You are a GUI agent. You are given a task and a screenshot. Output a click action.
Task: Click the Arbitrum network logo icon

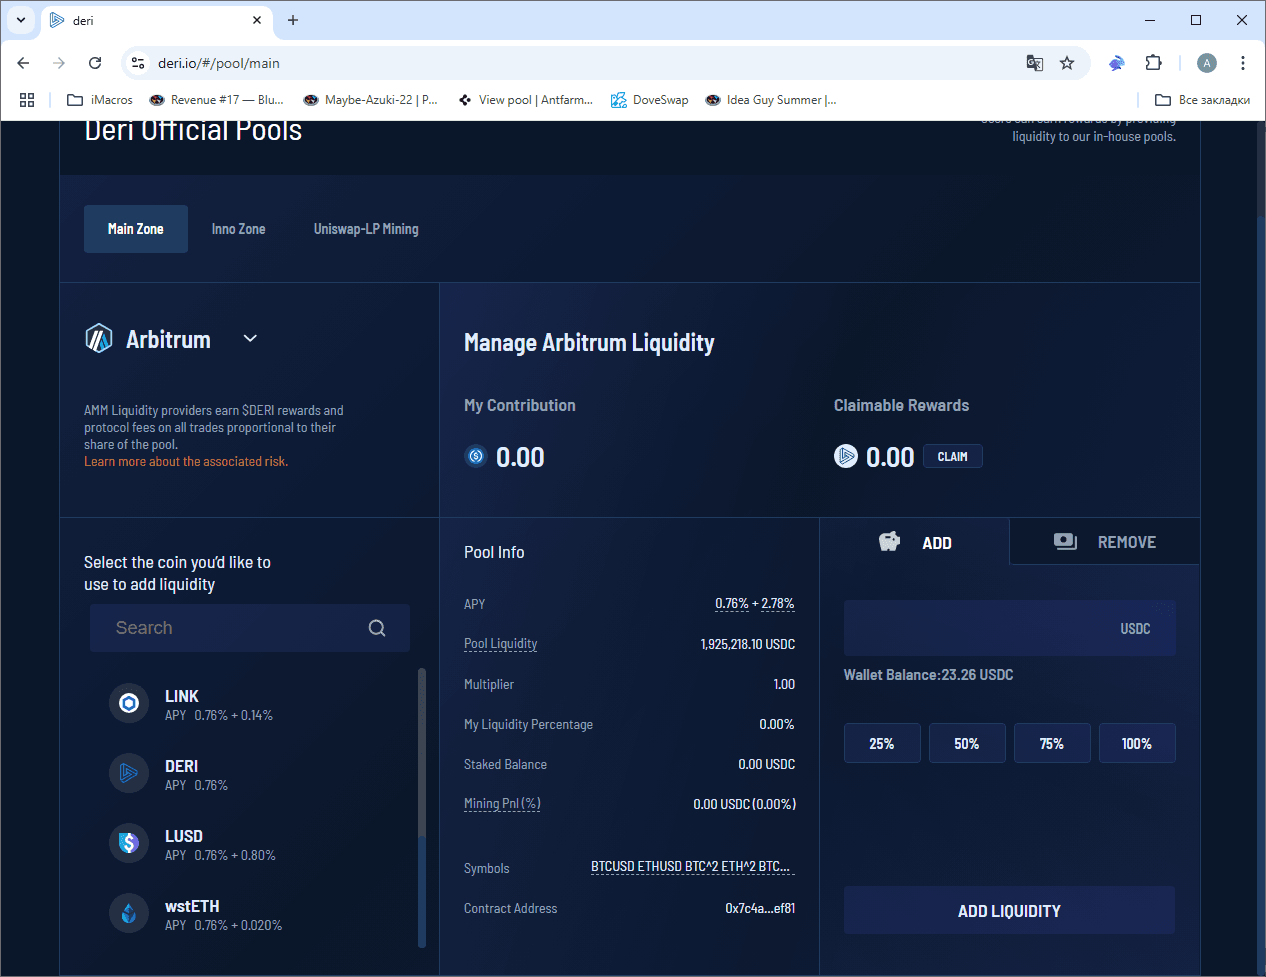pyautogui.click(x=99, y=339)
